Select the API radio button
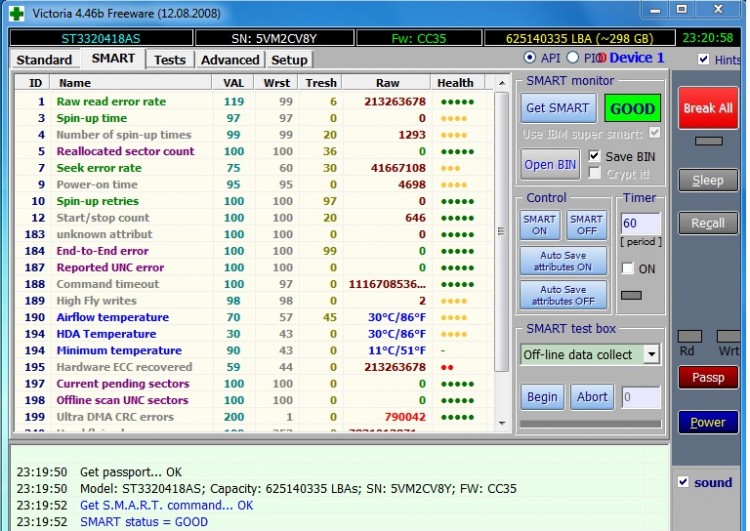Viewport: 750px width, 531px height. pyautogui.click(x=529, y=57)
